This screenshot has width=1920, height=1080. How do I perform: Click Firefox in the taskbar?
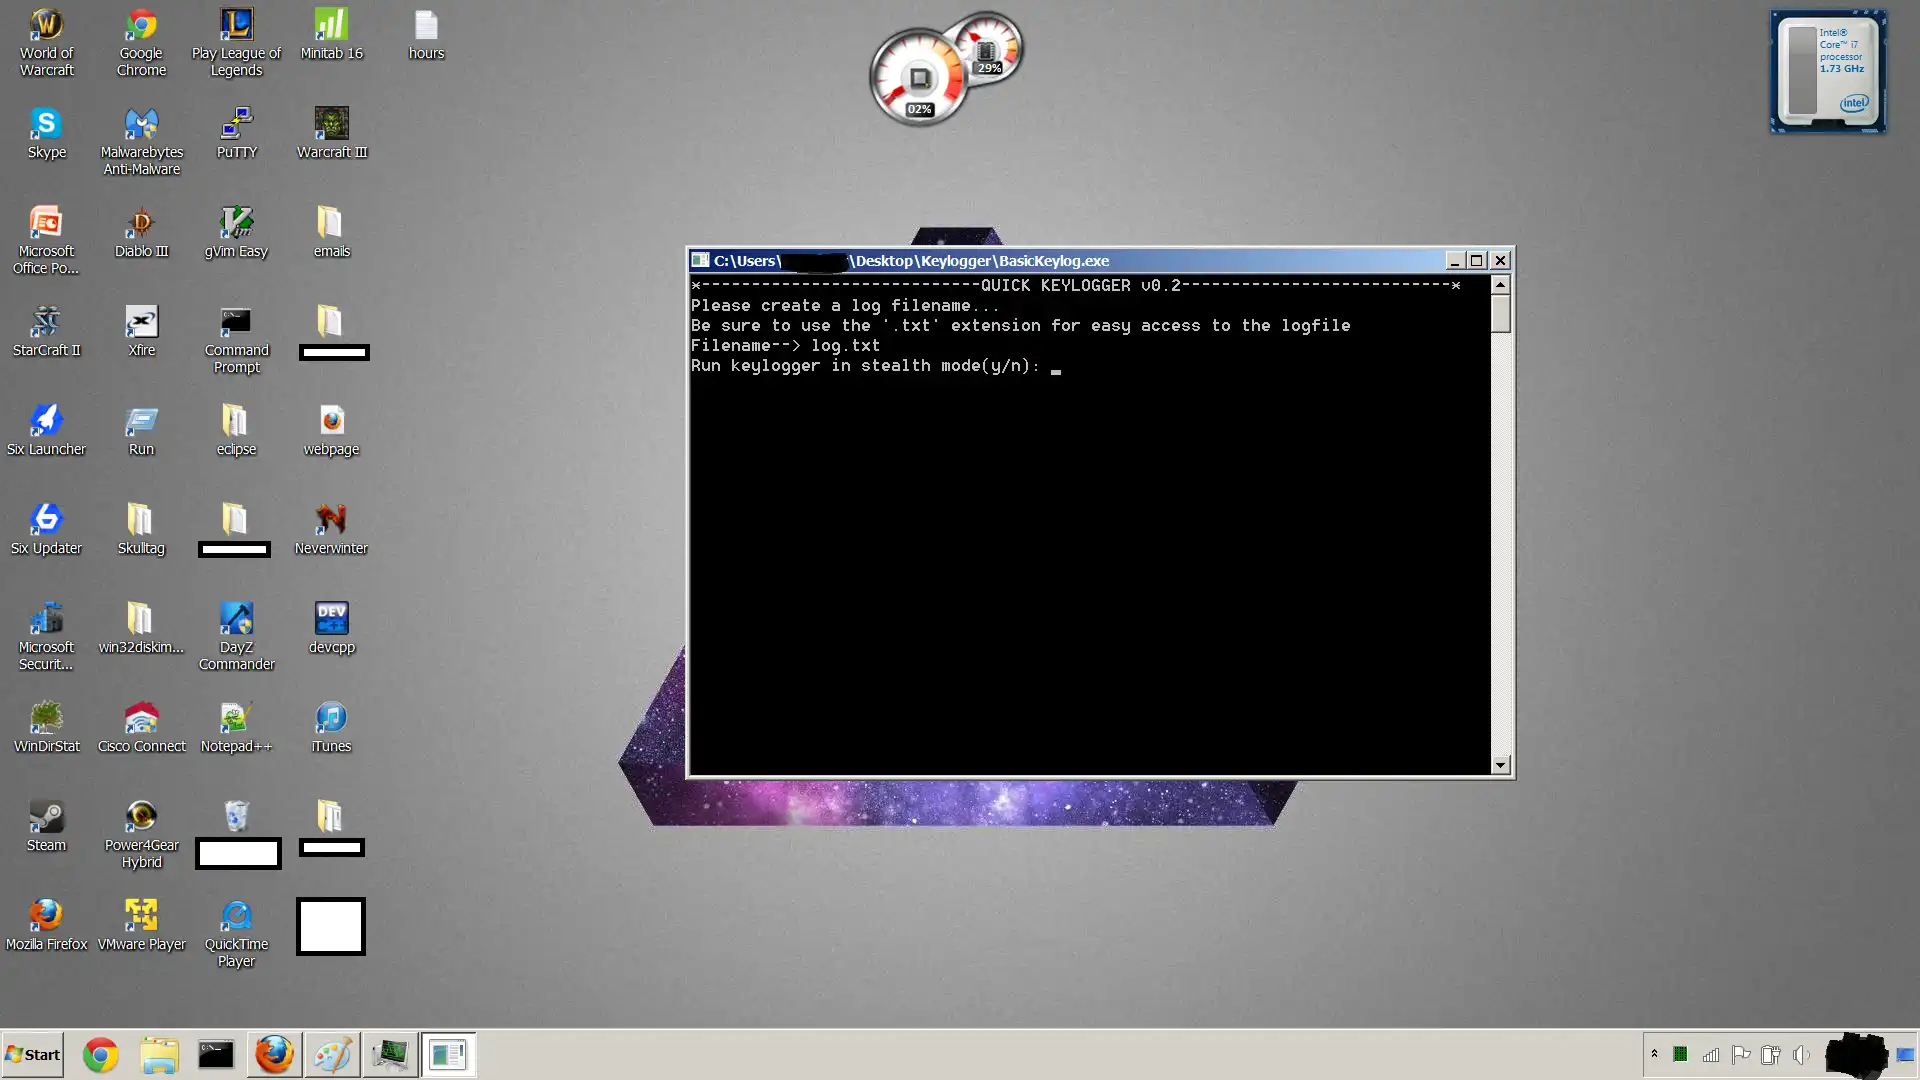[274, 1055]
